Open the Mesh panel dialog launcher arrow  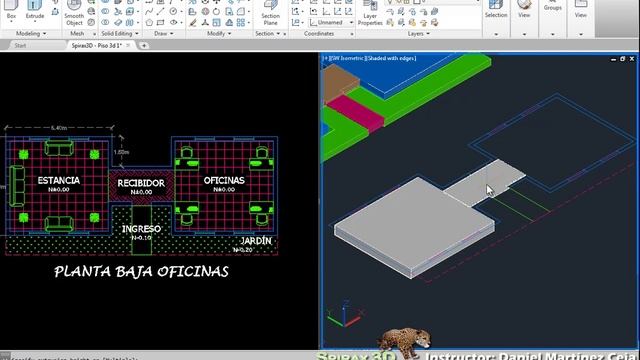[94, 34]
